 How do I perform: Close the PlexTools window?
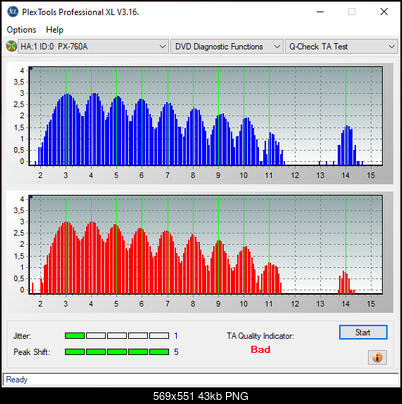click(384, 12)
